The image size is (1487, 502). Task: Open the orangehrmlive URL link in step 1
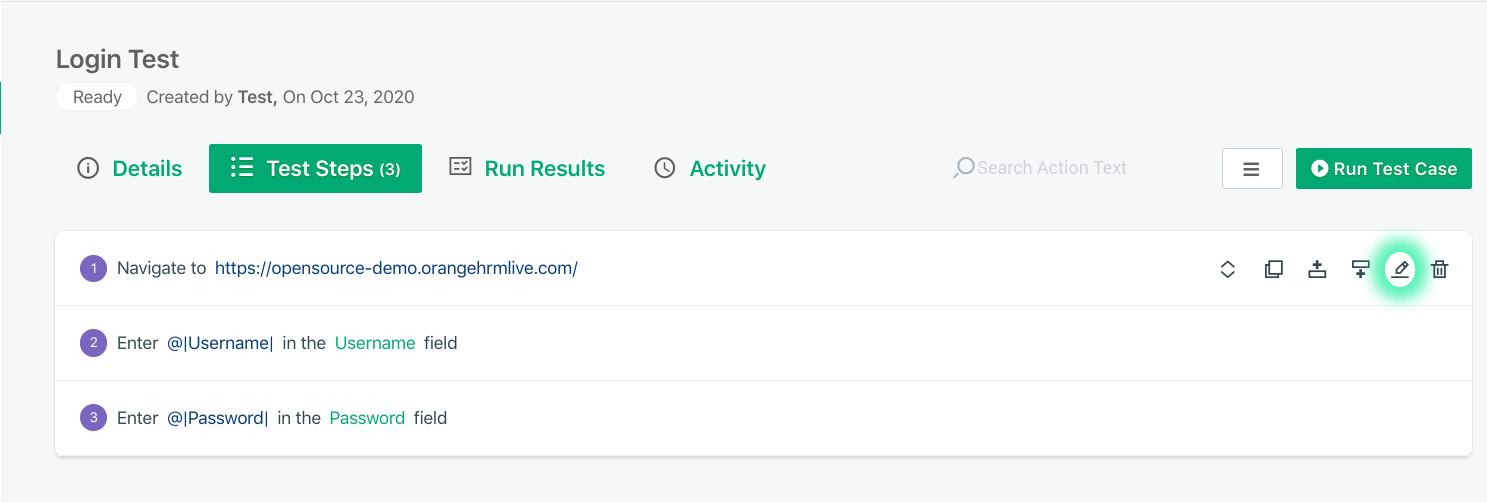pyautogui.click(x=396, y=268)
